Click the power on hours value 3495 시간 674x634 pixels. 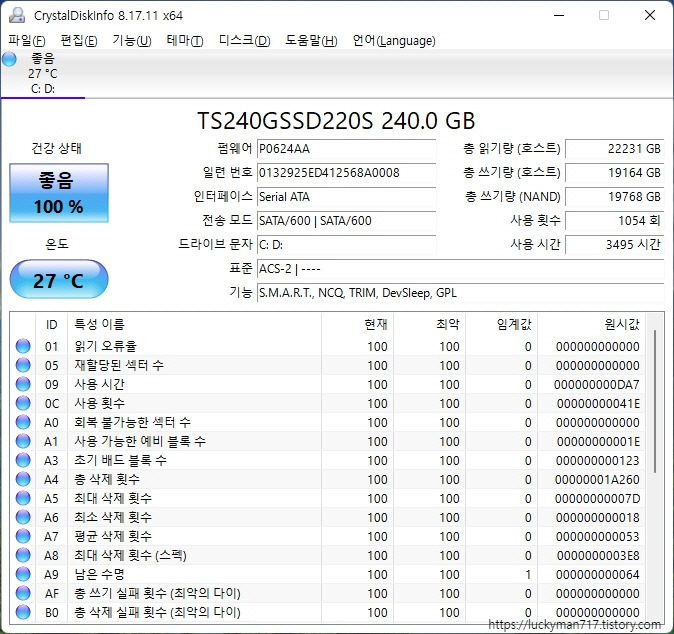pyautogui.click(x=615, y=245)
